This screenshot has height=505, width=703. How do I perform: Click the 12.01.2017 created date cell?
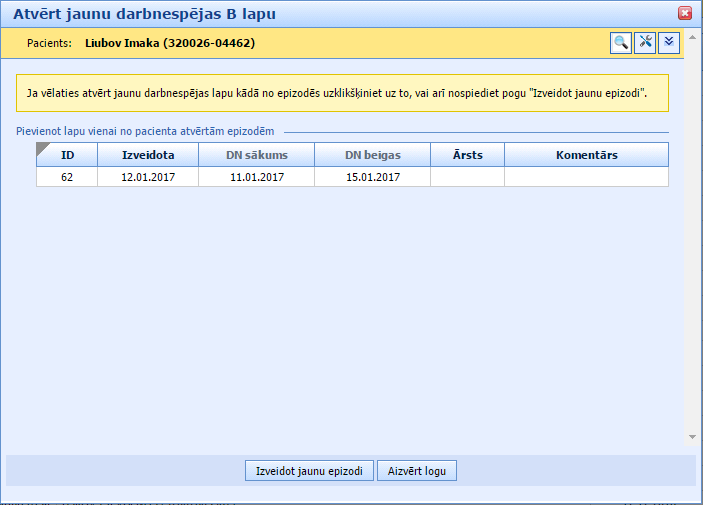pos(148,177)
